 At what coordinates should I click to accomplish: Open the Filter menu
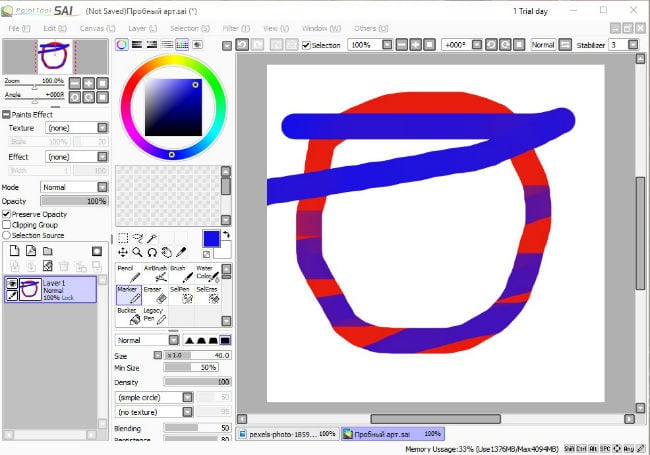pyautogui.click(x=236, y=28)
